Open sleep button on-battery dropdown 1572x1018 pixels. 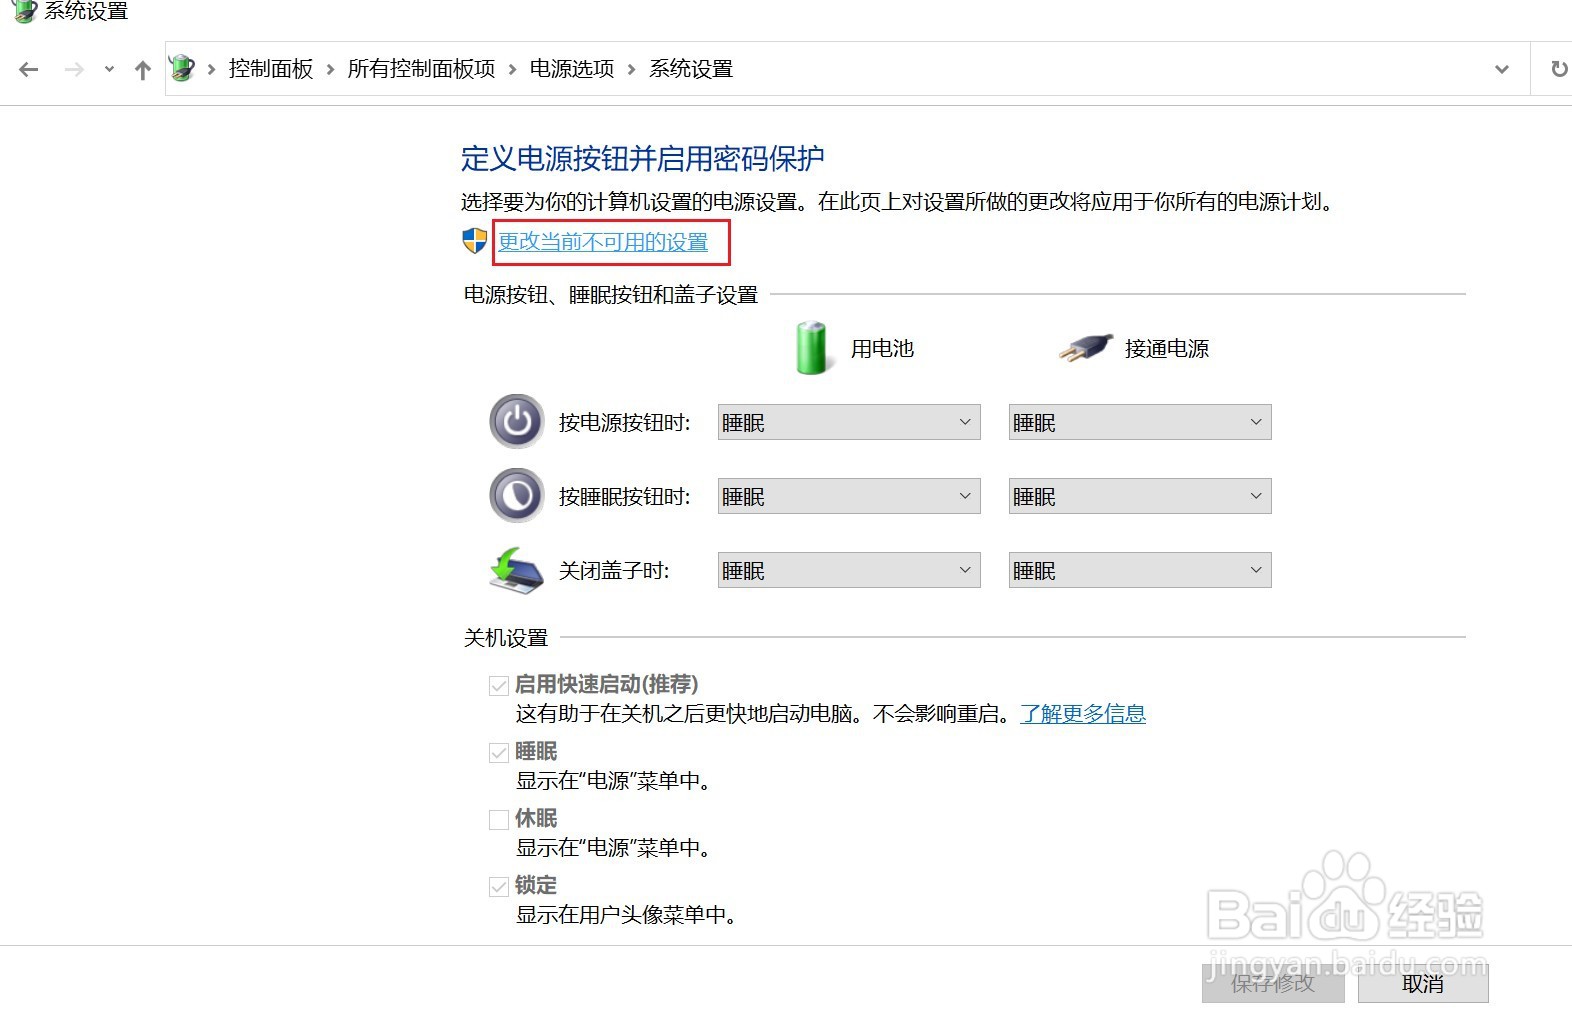pyautogui.click(x=849, y=496)
